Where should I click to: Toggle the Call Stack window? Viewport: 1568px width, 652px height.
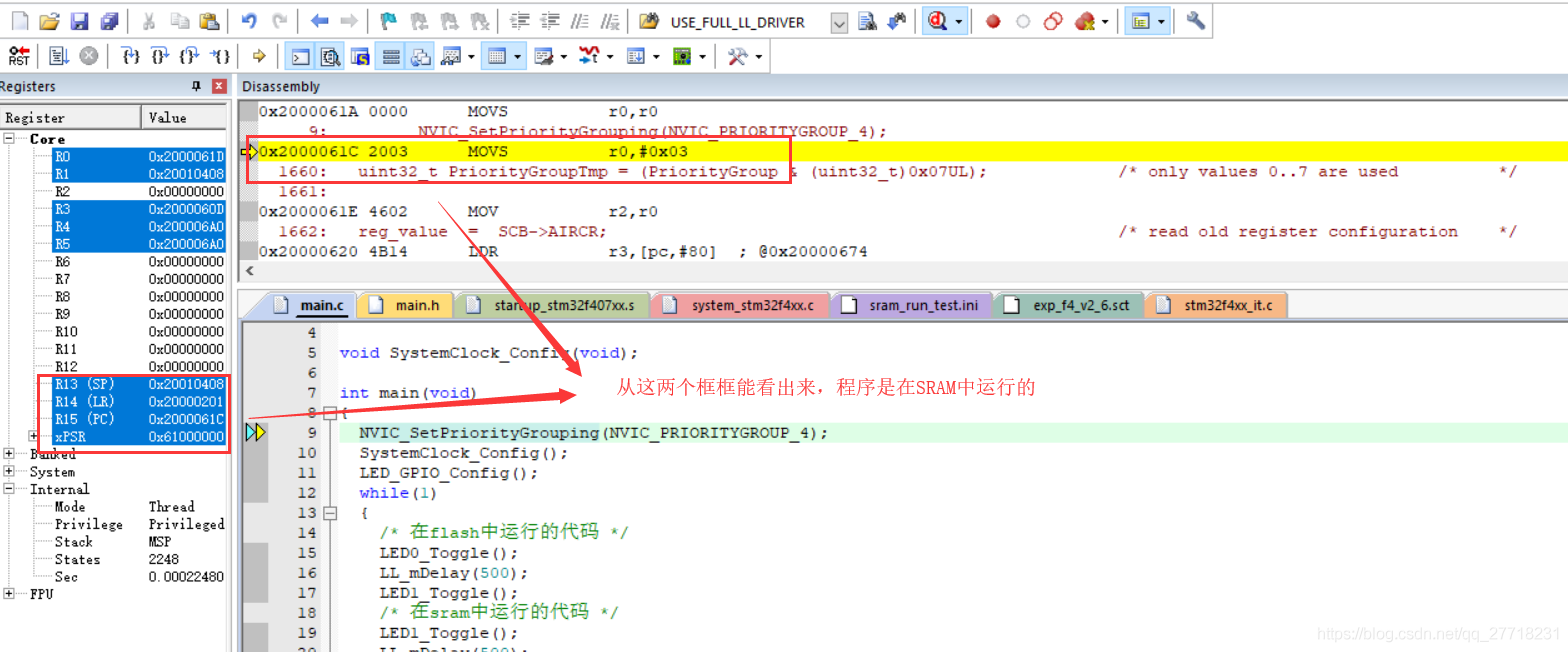pyautogui.click(x=420, y=56)
